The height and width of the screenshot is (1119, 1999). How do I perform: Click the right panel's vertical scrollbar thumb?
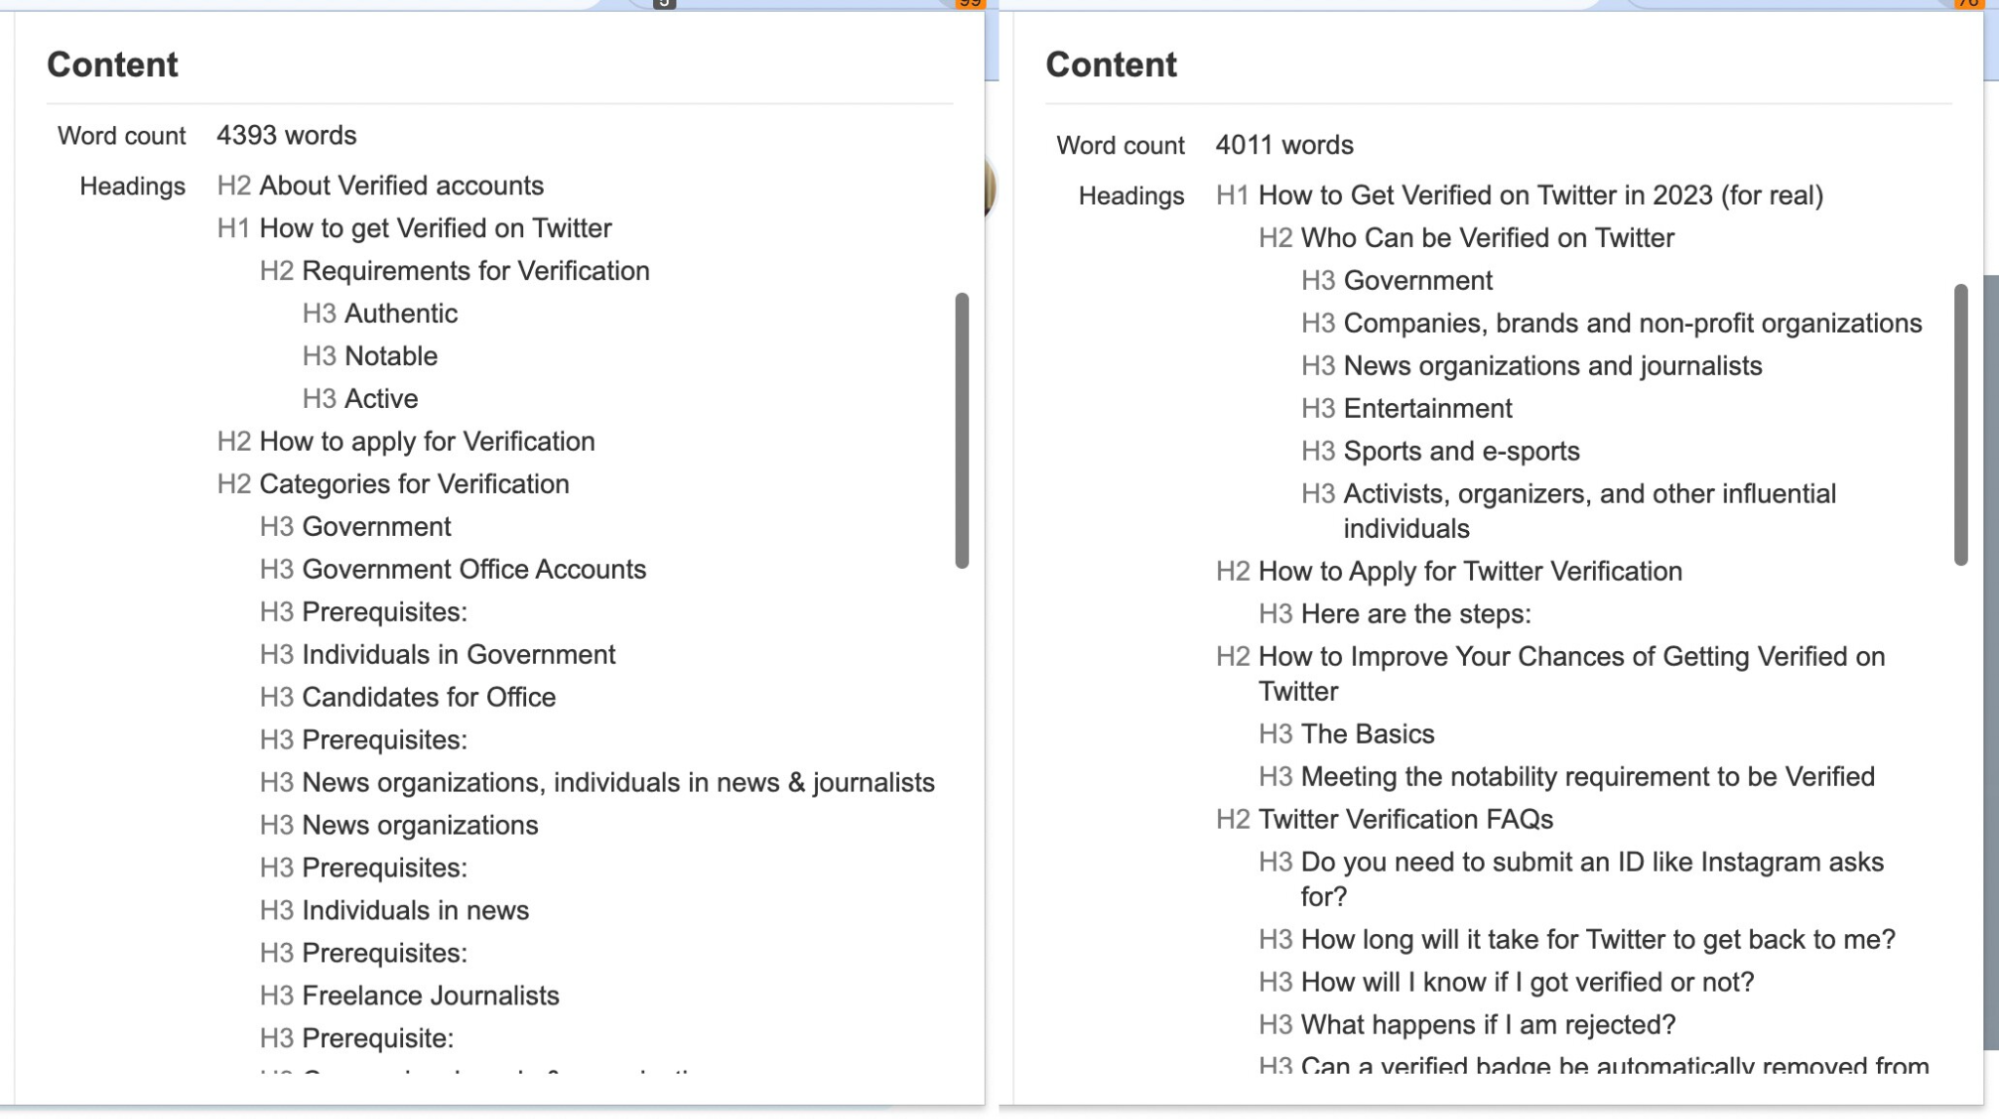pyautogui.click(x=1961, y=425)
